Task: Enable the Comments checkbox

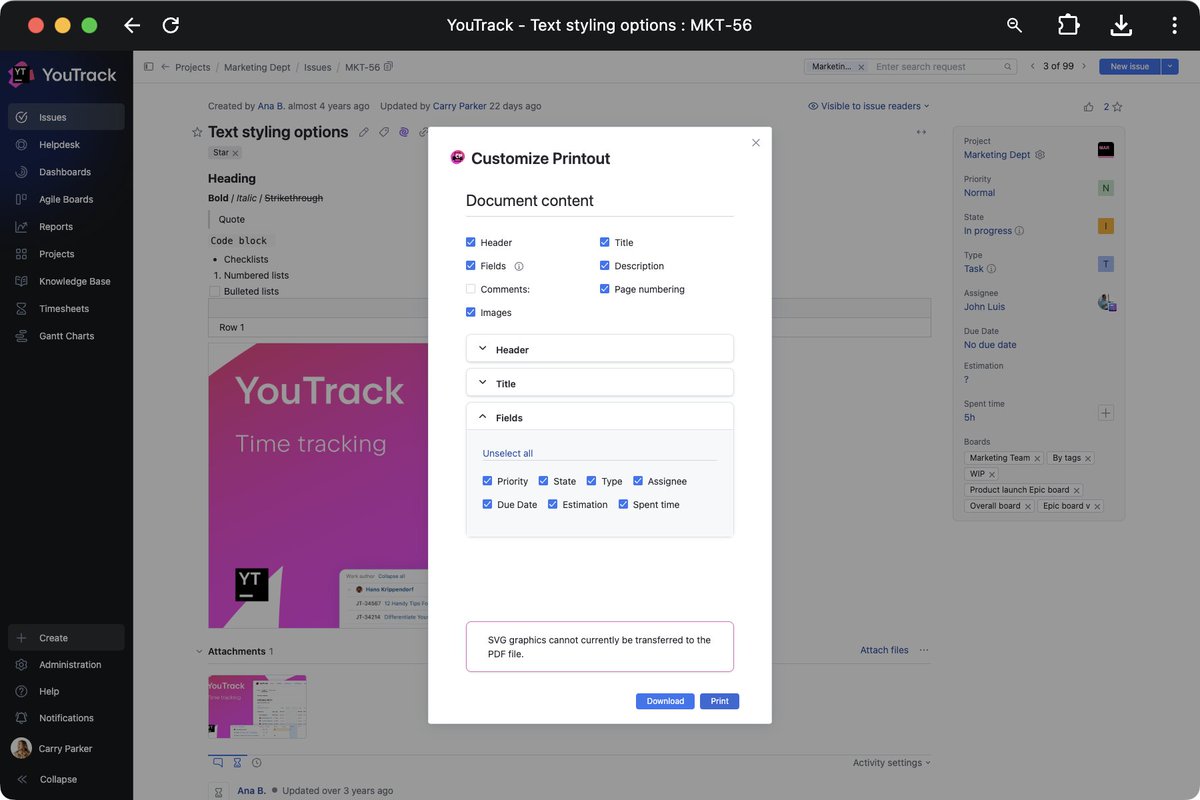Action: tap(470, 289)
